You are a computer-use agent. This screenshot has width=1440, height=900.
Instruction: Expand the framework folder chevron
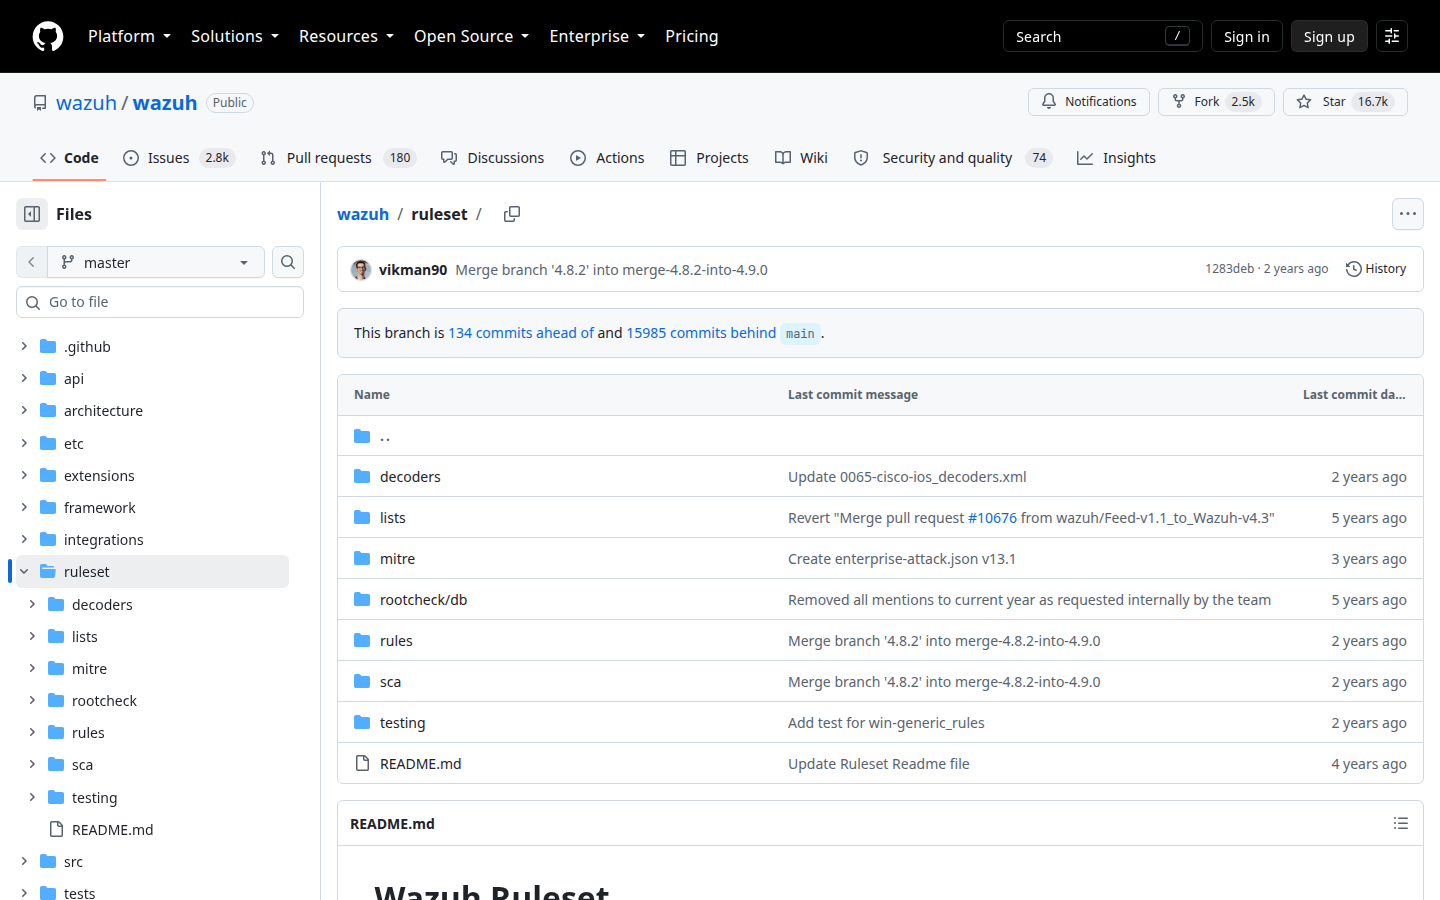(24, 508)
